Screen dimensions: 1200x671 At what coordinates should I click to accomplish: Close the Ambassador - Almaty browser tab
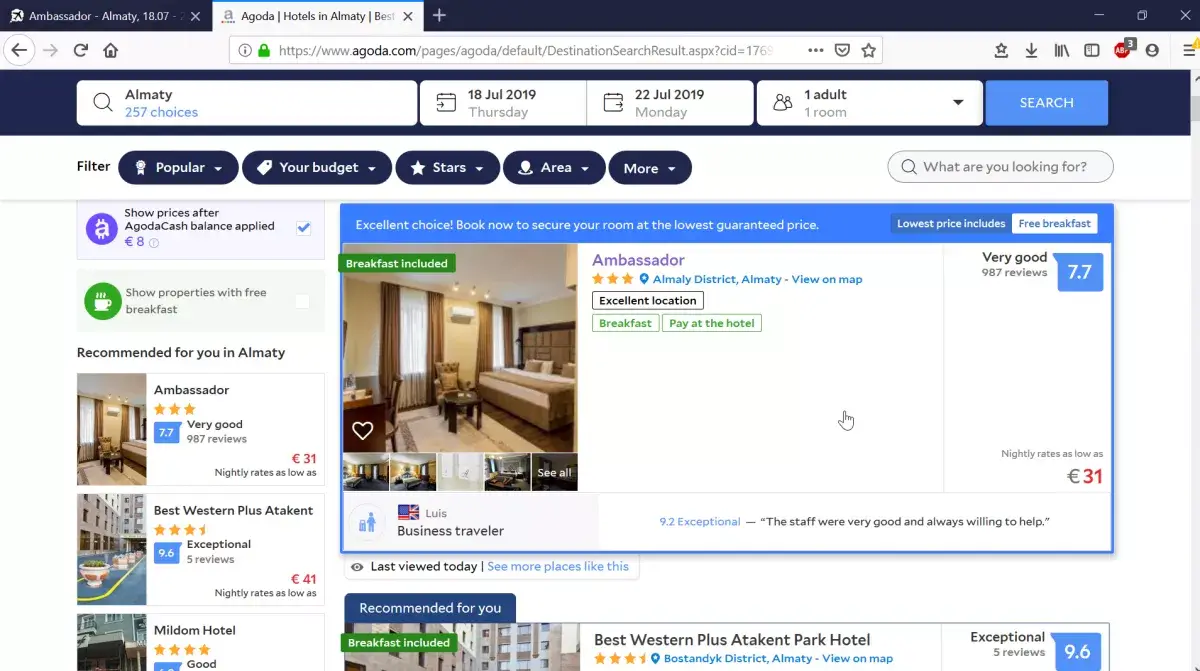194,16
